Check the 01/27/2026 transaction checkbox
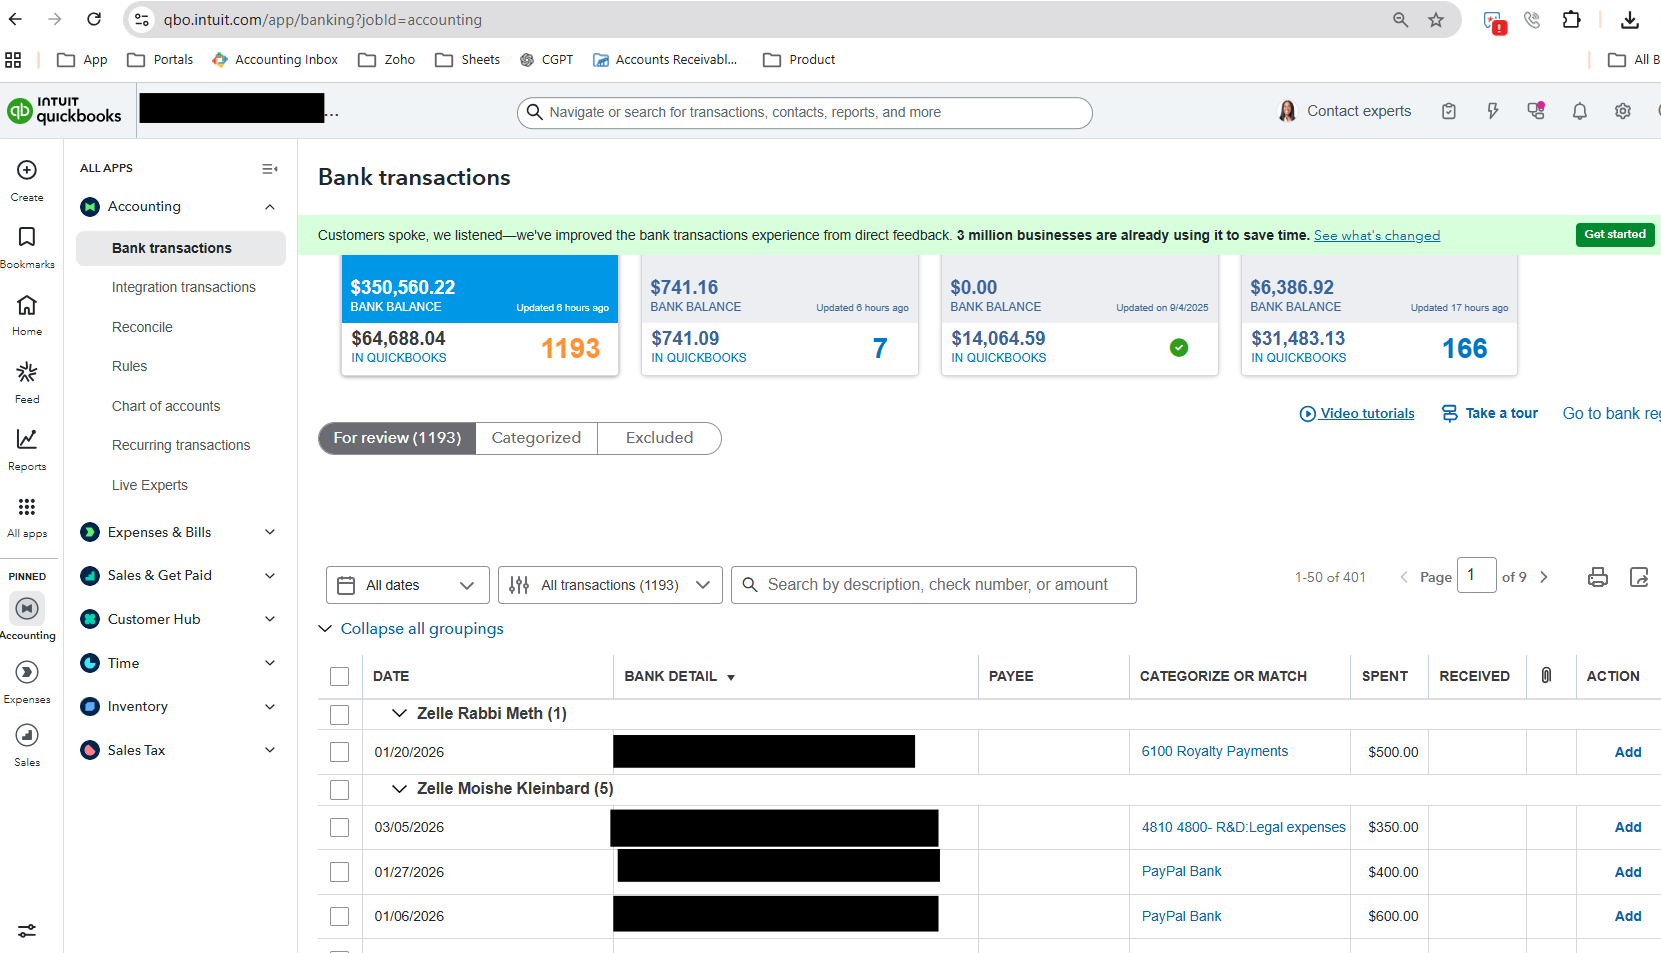Screen dimensions: 1661x953 [x=340, y=872]
